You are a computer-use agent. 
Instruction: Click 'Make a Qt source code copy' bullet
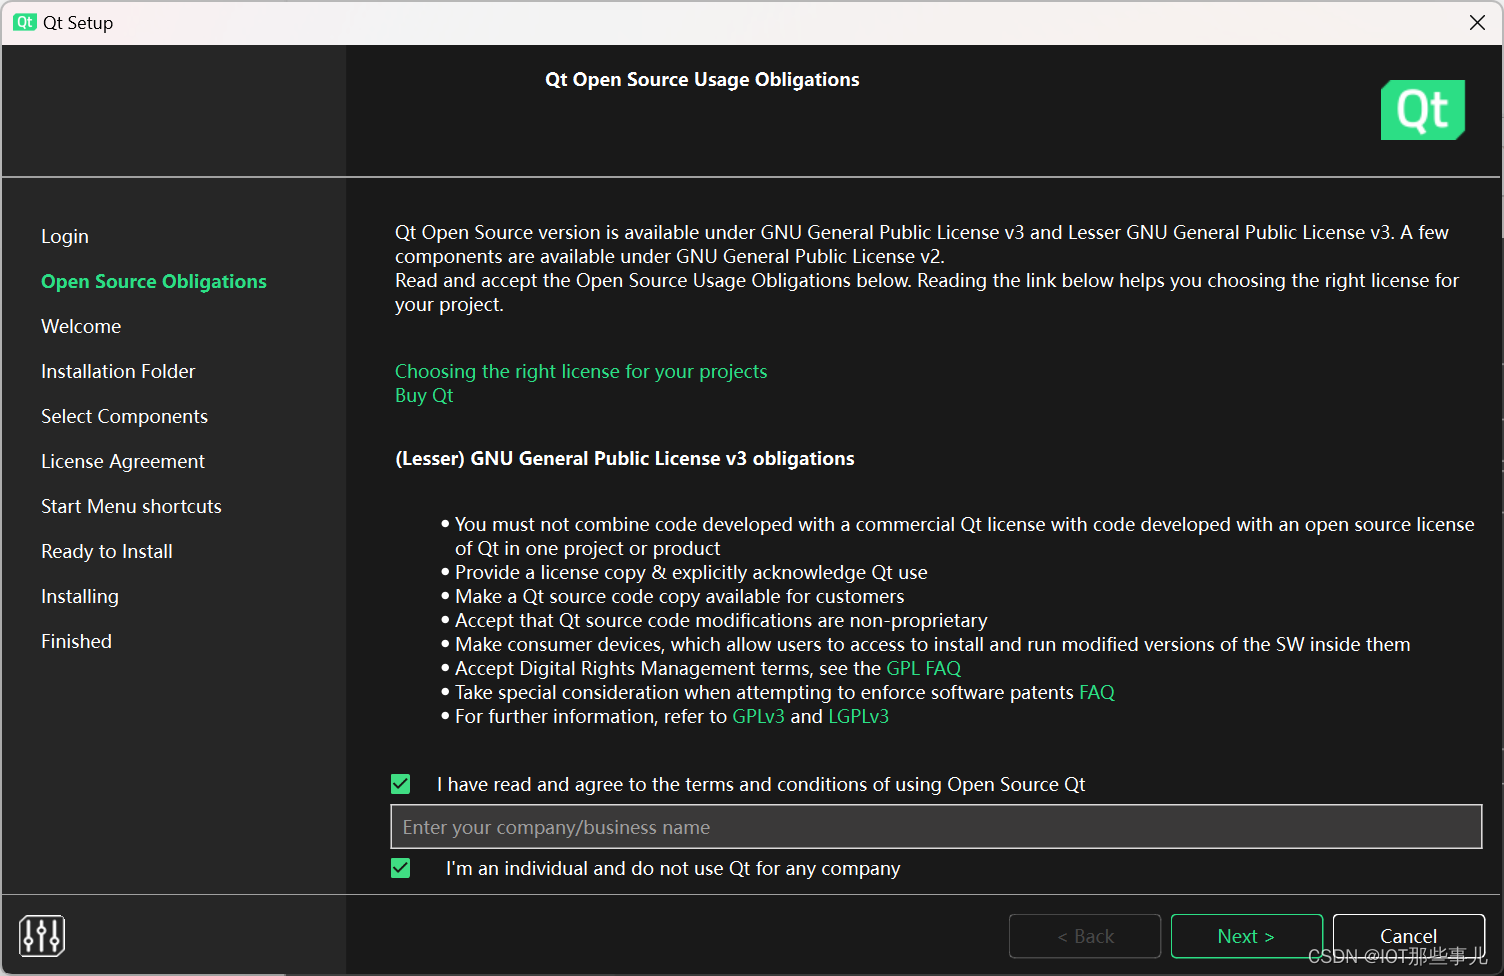[x=679, y=596]
